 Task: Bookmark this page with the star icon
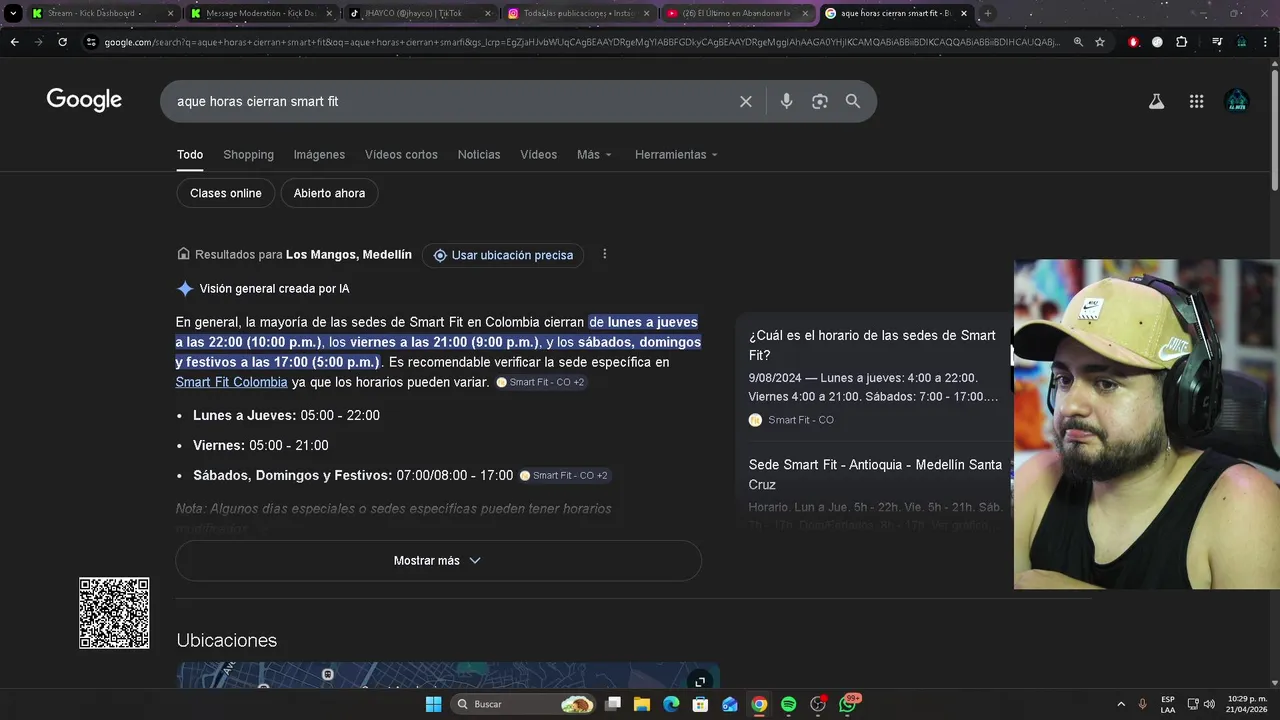tap(1100, 42)
